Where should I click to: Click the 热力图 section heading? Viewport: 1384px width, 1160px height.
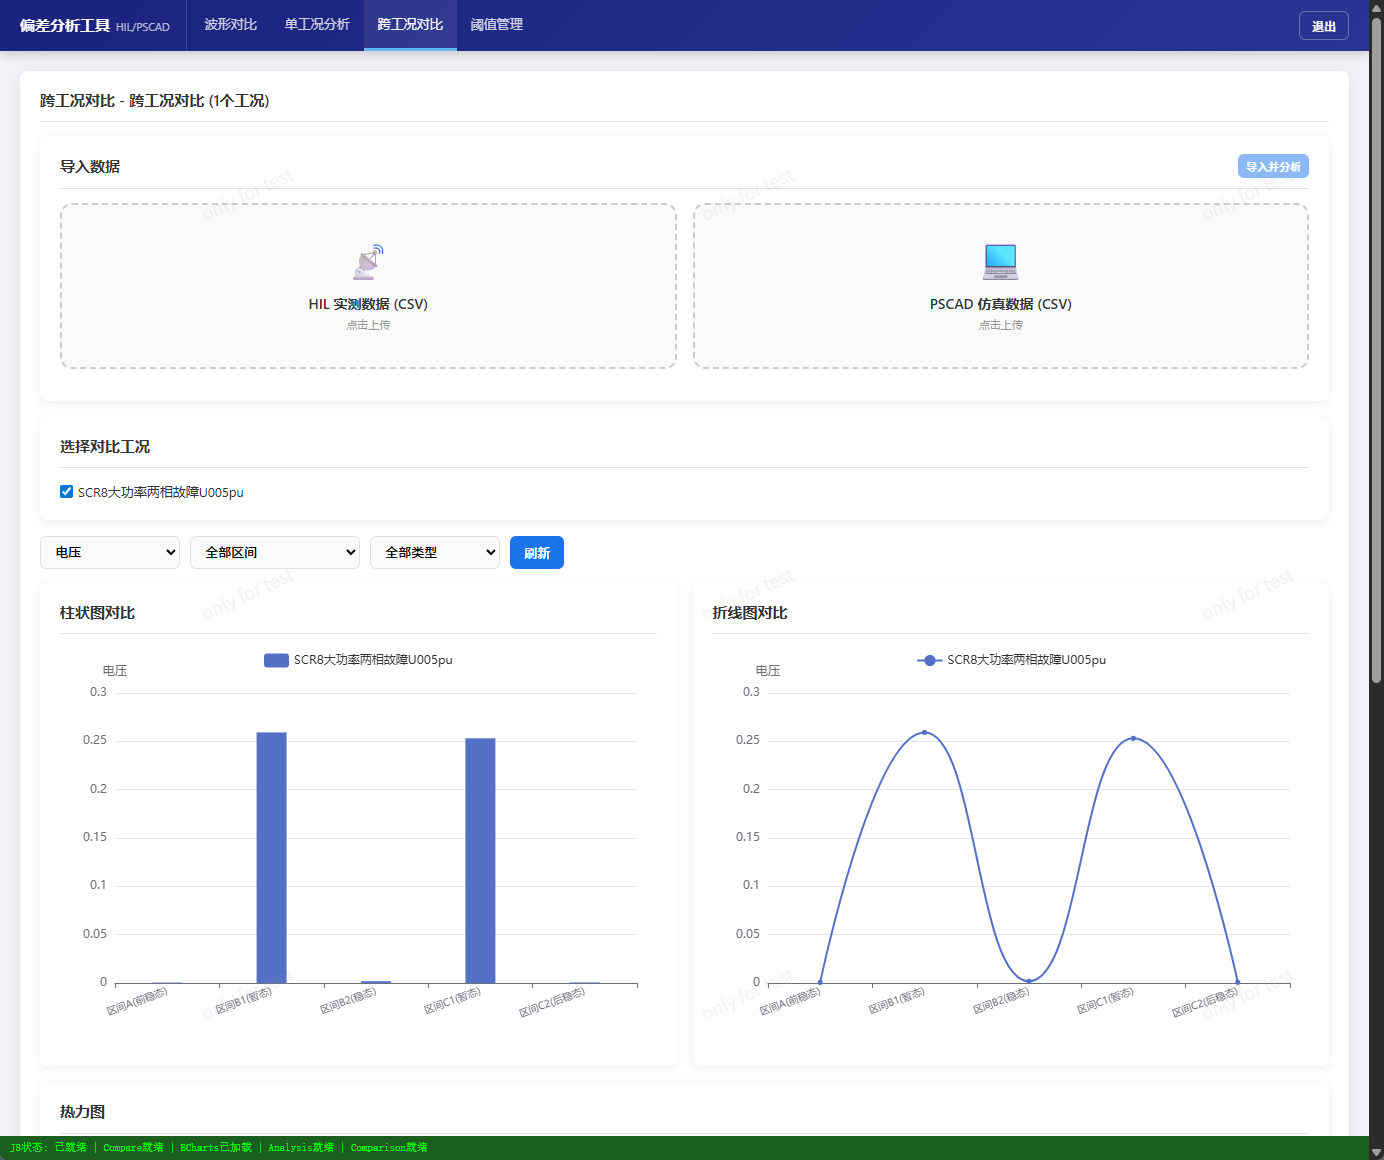82,1112
